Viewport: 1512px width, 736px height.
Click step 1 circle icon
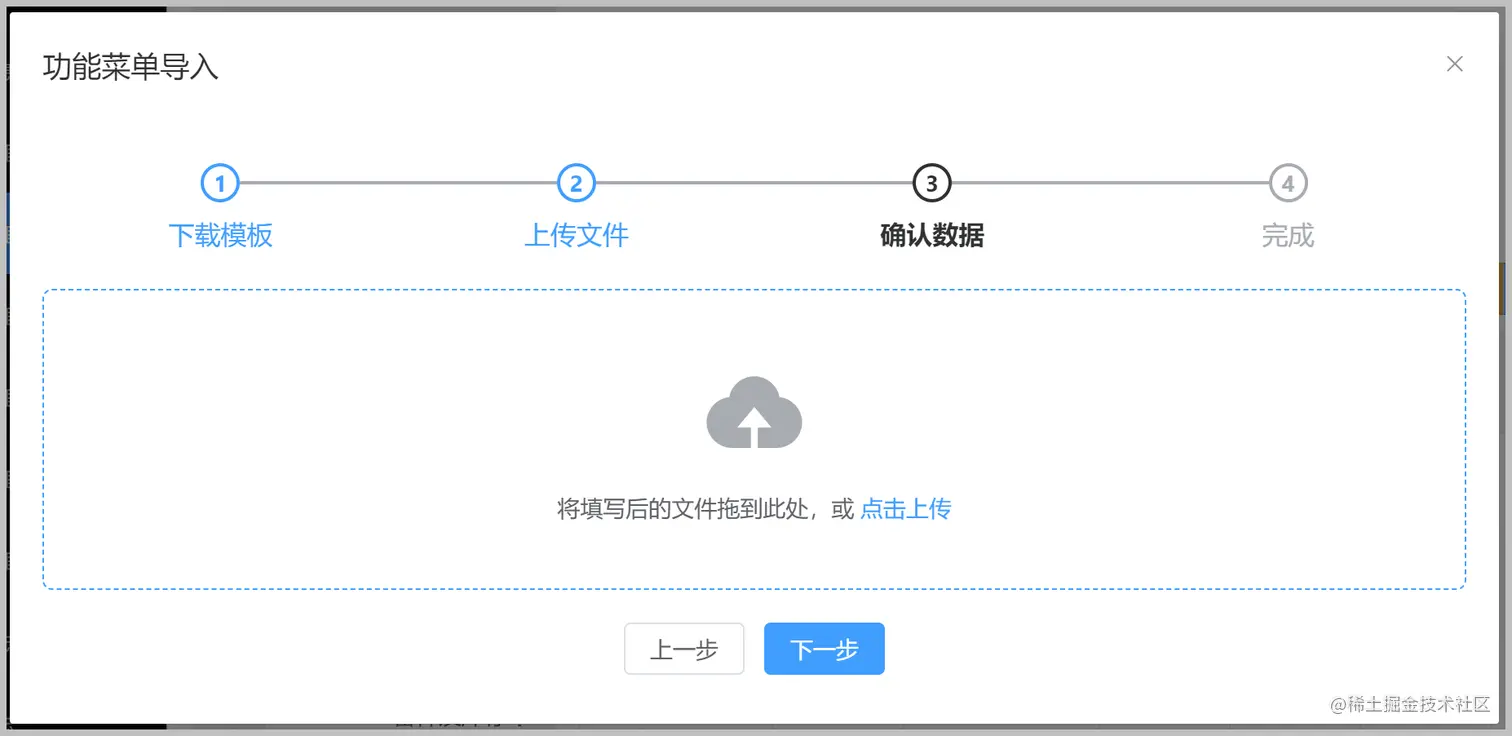click(220, 183)
